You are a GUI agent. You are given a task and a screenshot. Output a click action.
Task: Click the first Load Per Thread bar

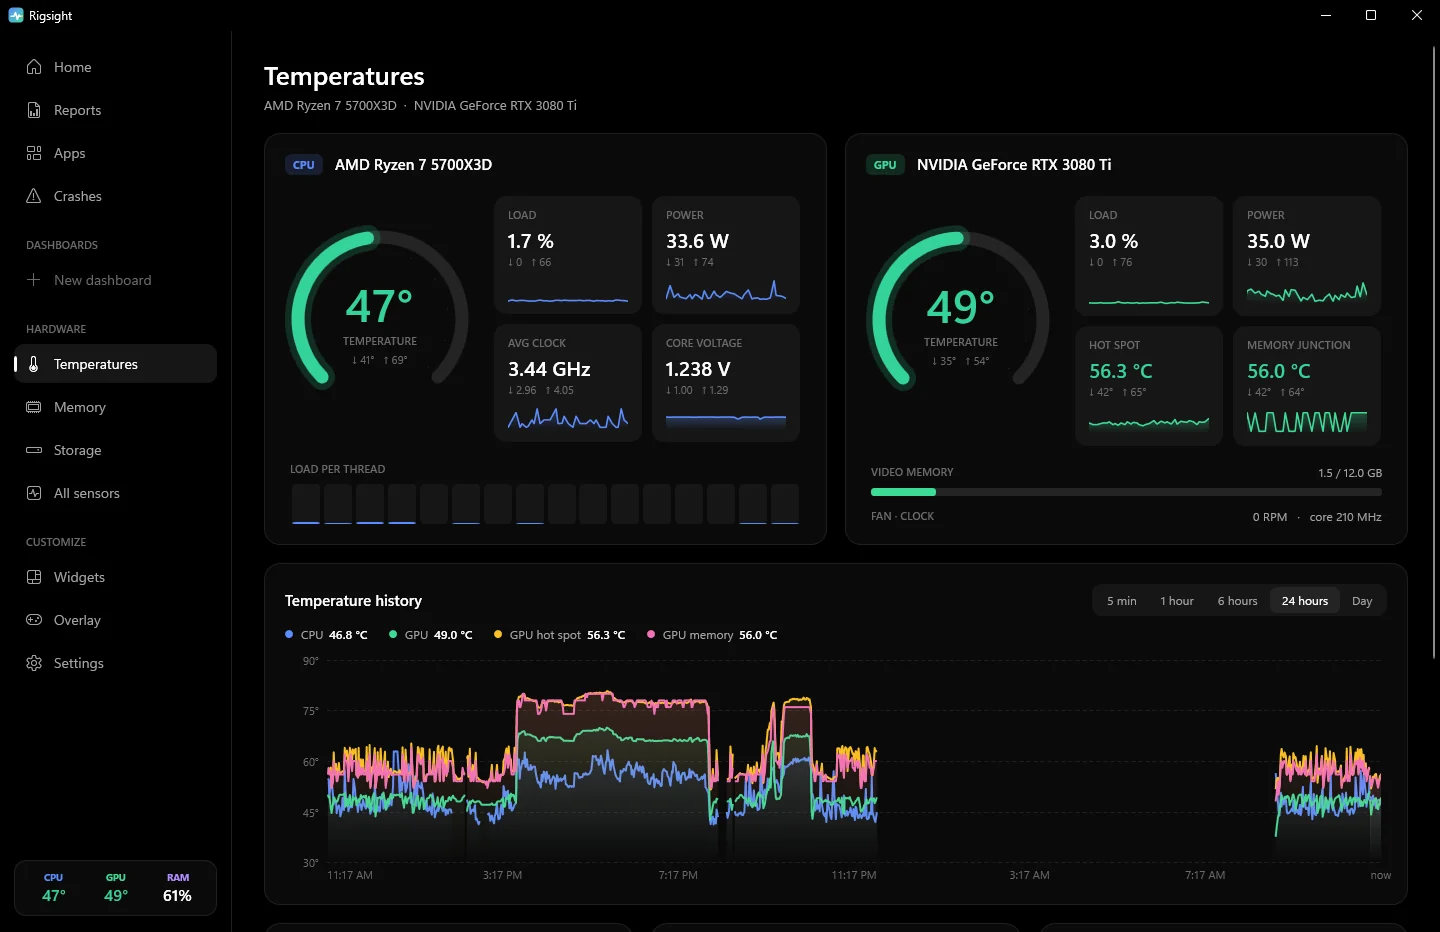[306, 504]
